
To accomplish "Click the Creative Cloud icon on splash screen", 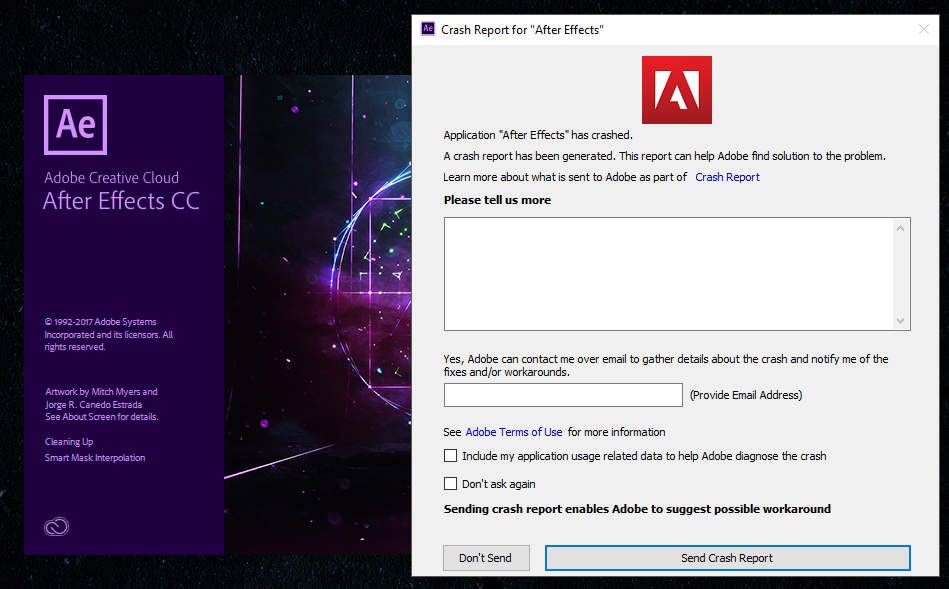I will 56,527.
